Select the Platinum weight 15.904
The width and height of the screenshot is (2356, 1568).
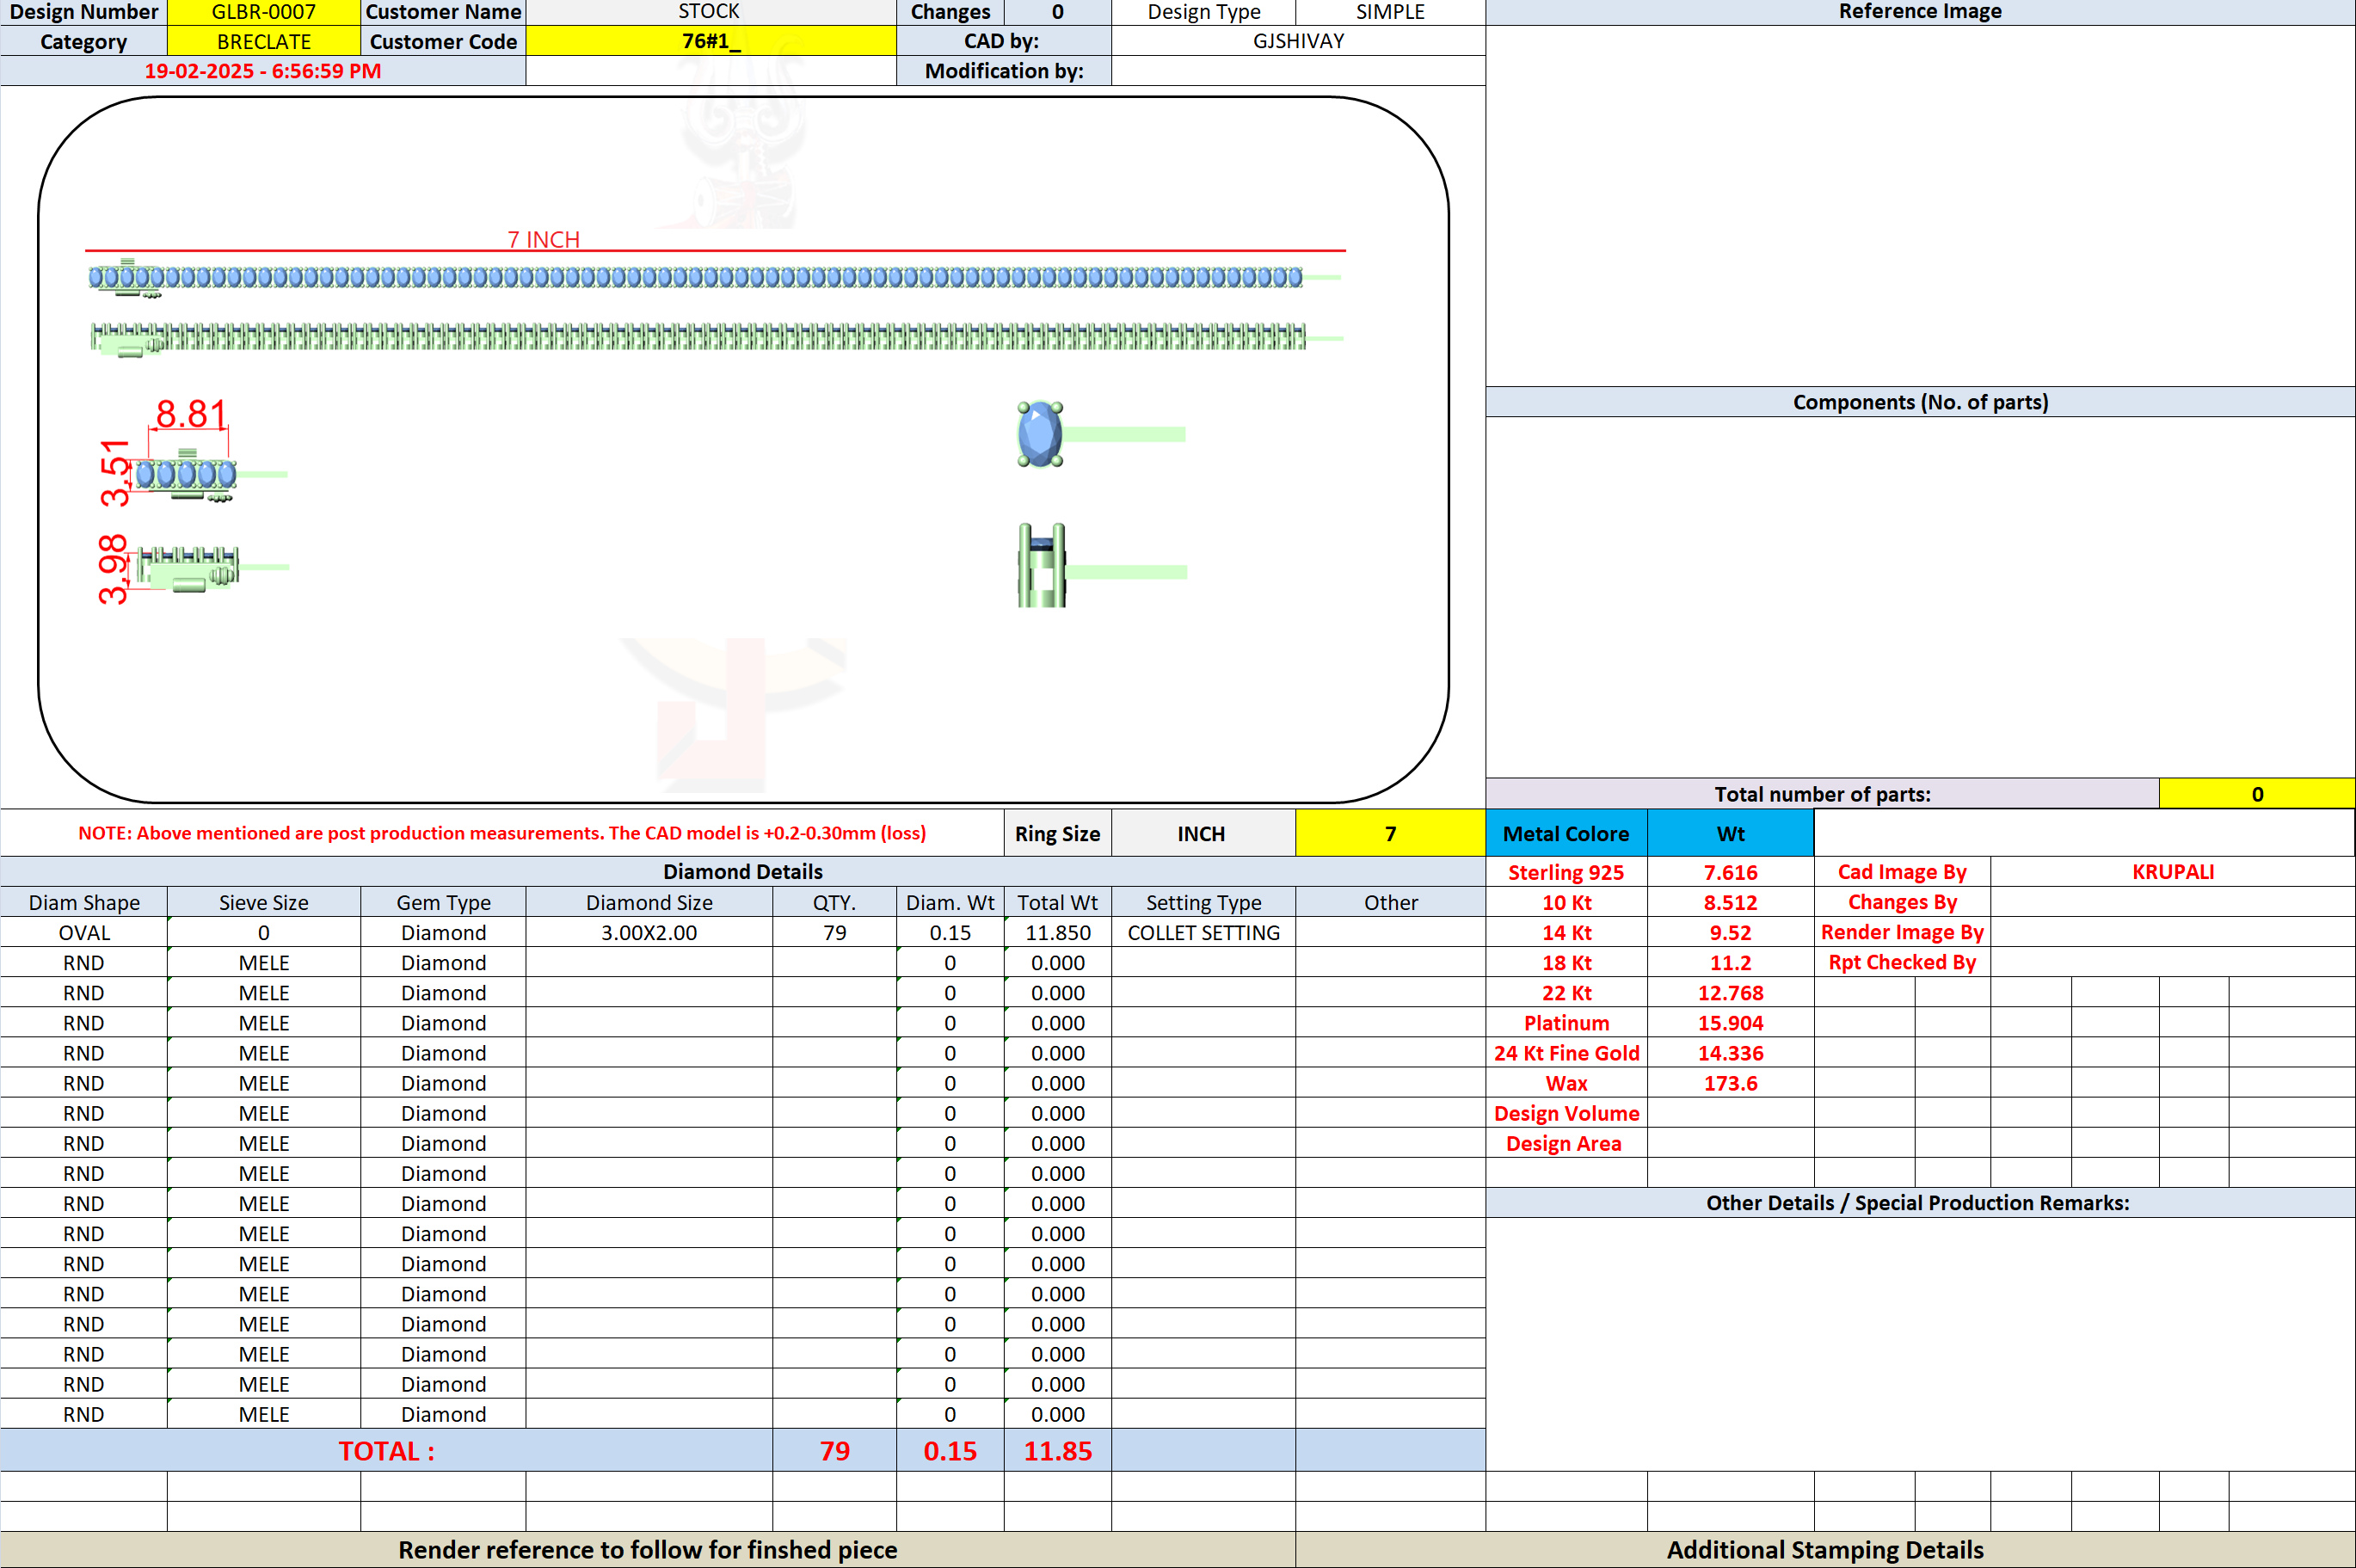1730,1022
